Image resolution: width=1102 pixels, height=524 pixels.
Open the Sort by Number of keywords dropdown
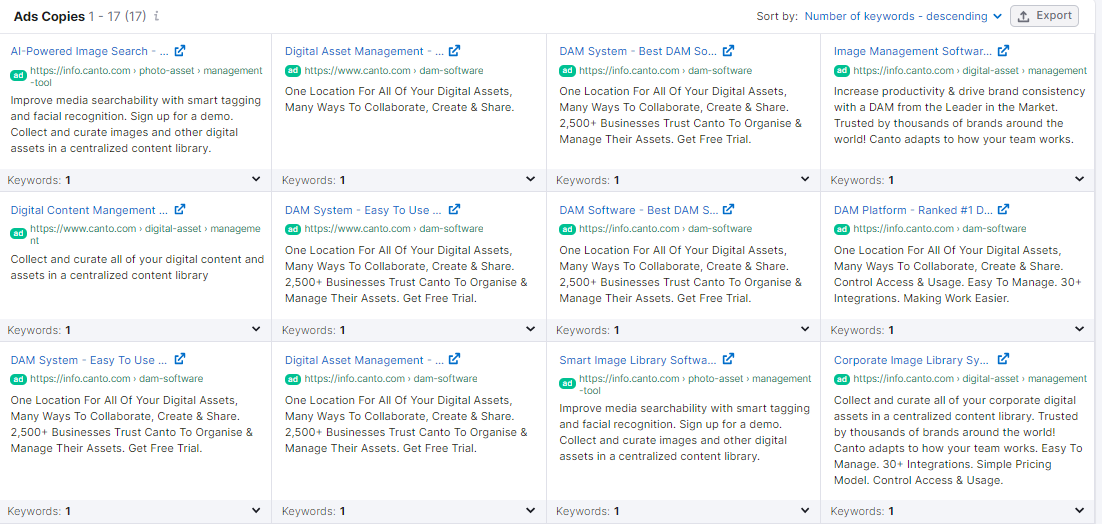pyautogui.click(x=903, y=16)
